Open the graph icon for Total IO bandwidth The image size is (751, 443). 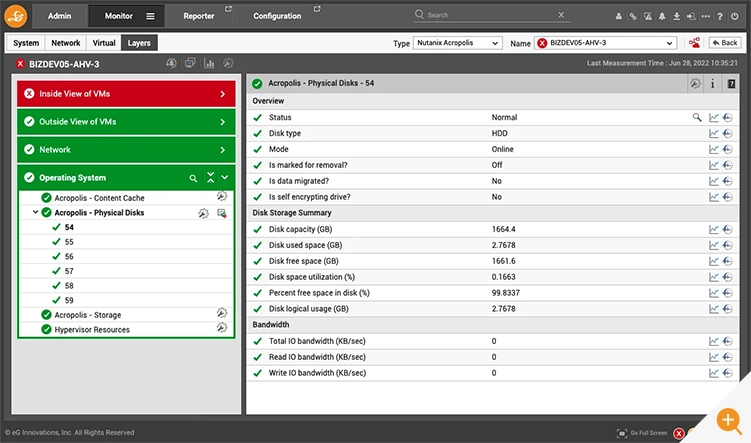point(714,341)
